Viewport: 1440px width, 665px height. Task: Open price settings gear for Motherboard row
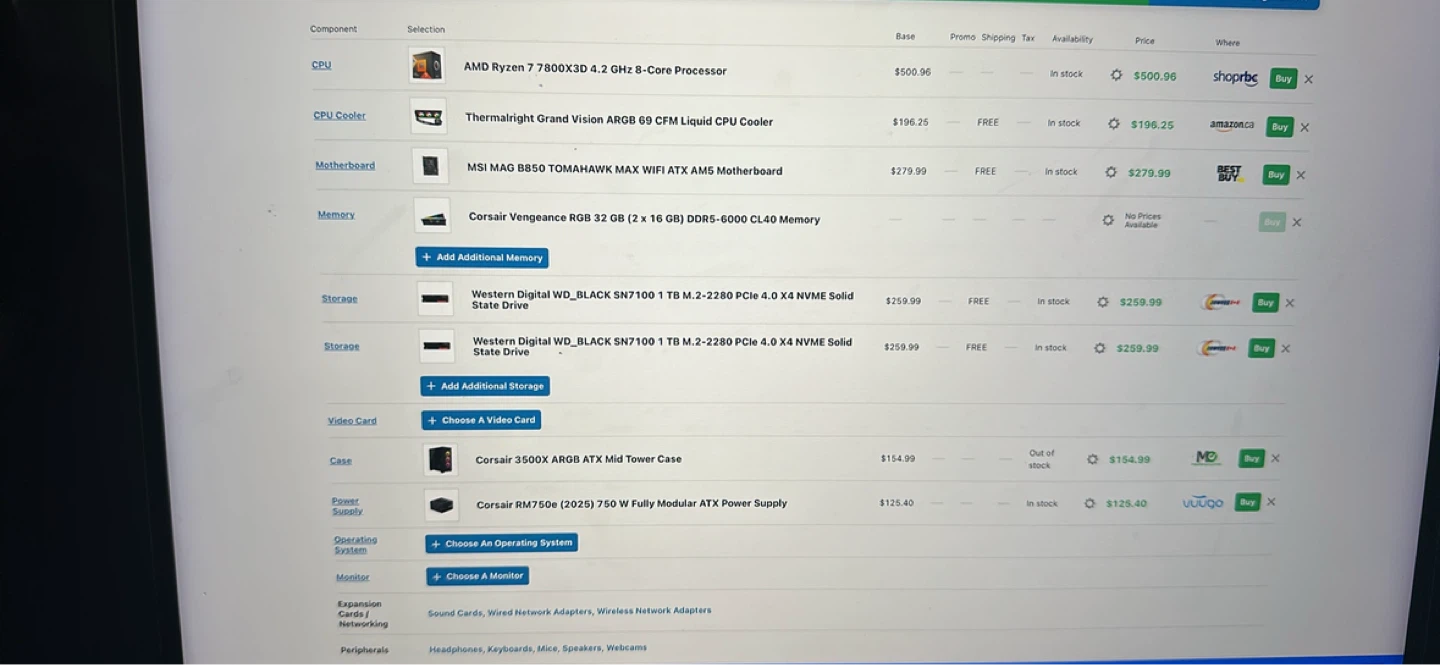click(1110, 172)
